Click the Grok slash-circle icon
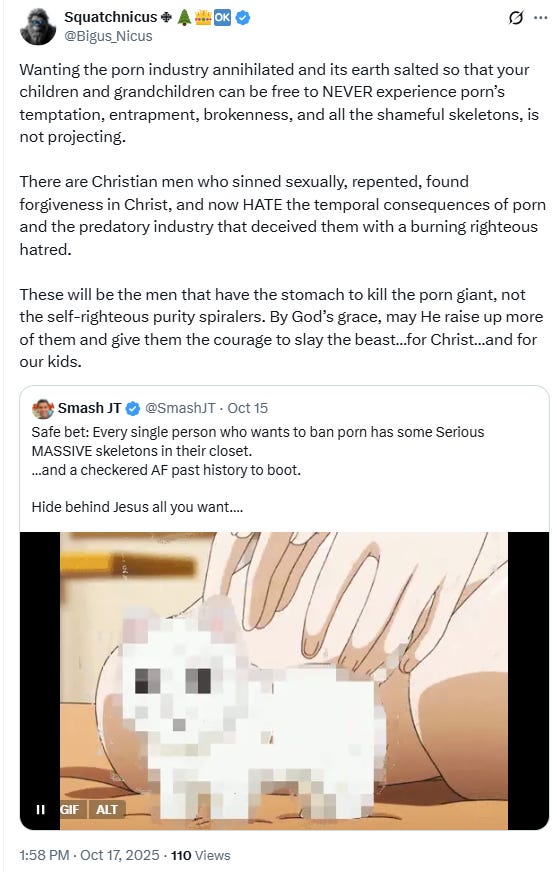 pyautogui.click(x=516, y=18)
